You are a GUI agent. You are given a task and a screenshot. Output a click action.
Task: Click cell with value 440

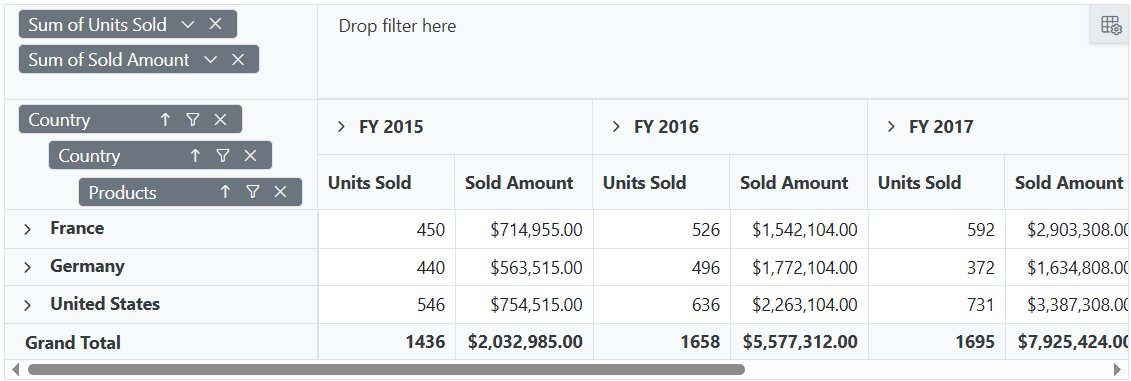pos(386,268)
